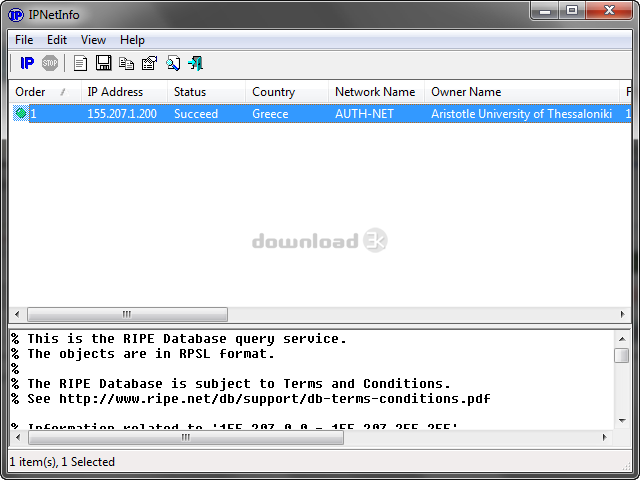Click the text pane's up scroll arrow
The image size is (640, 480).
pos(622,339)
